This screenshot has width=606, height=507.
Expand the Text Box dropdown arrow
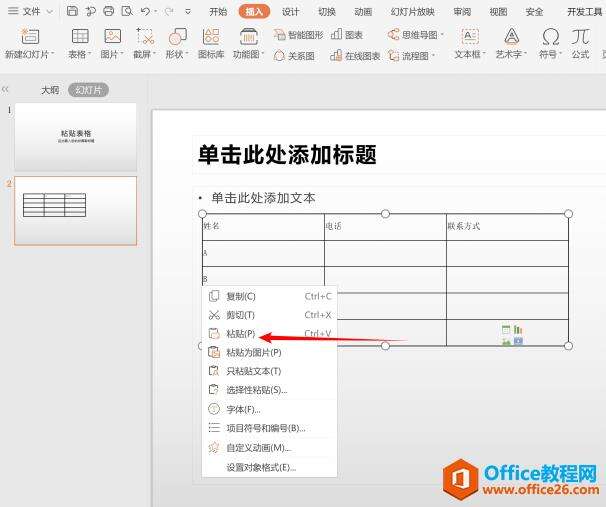(483, 54)
